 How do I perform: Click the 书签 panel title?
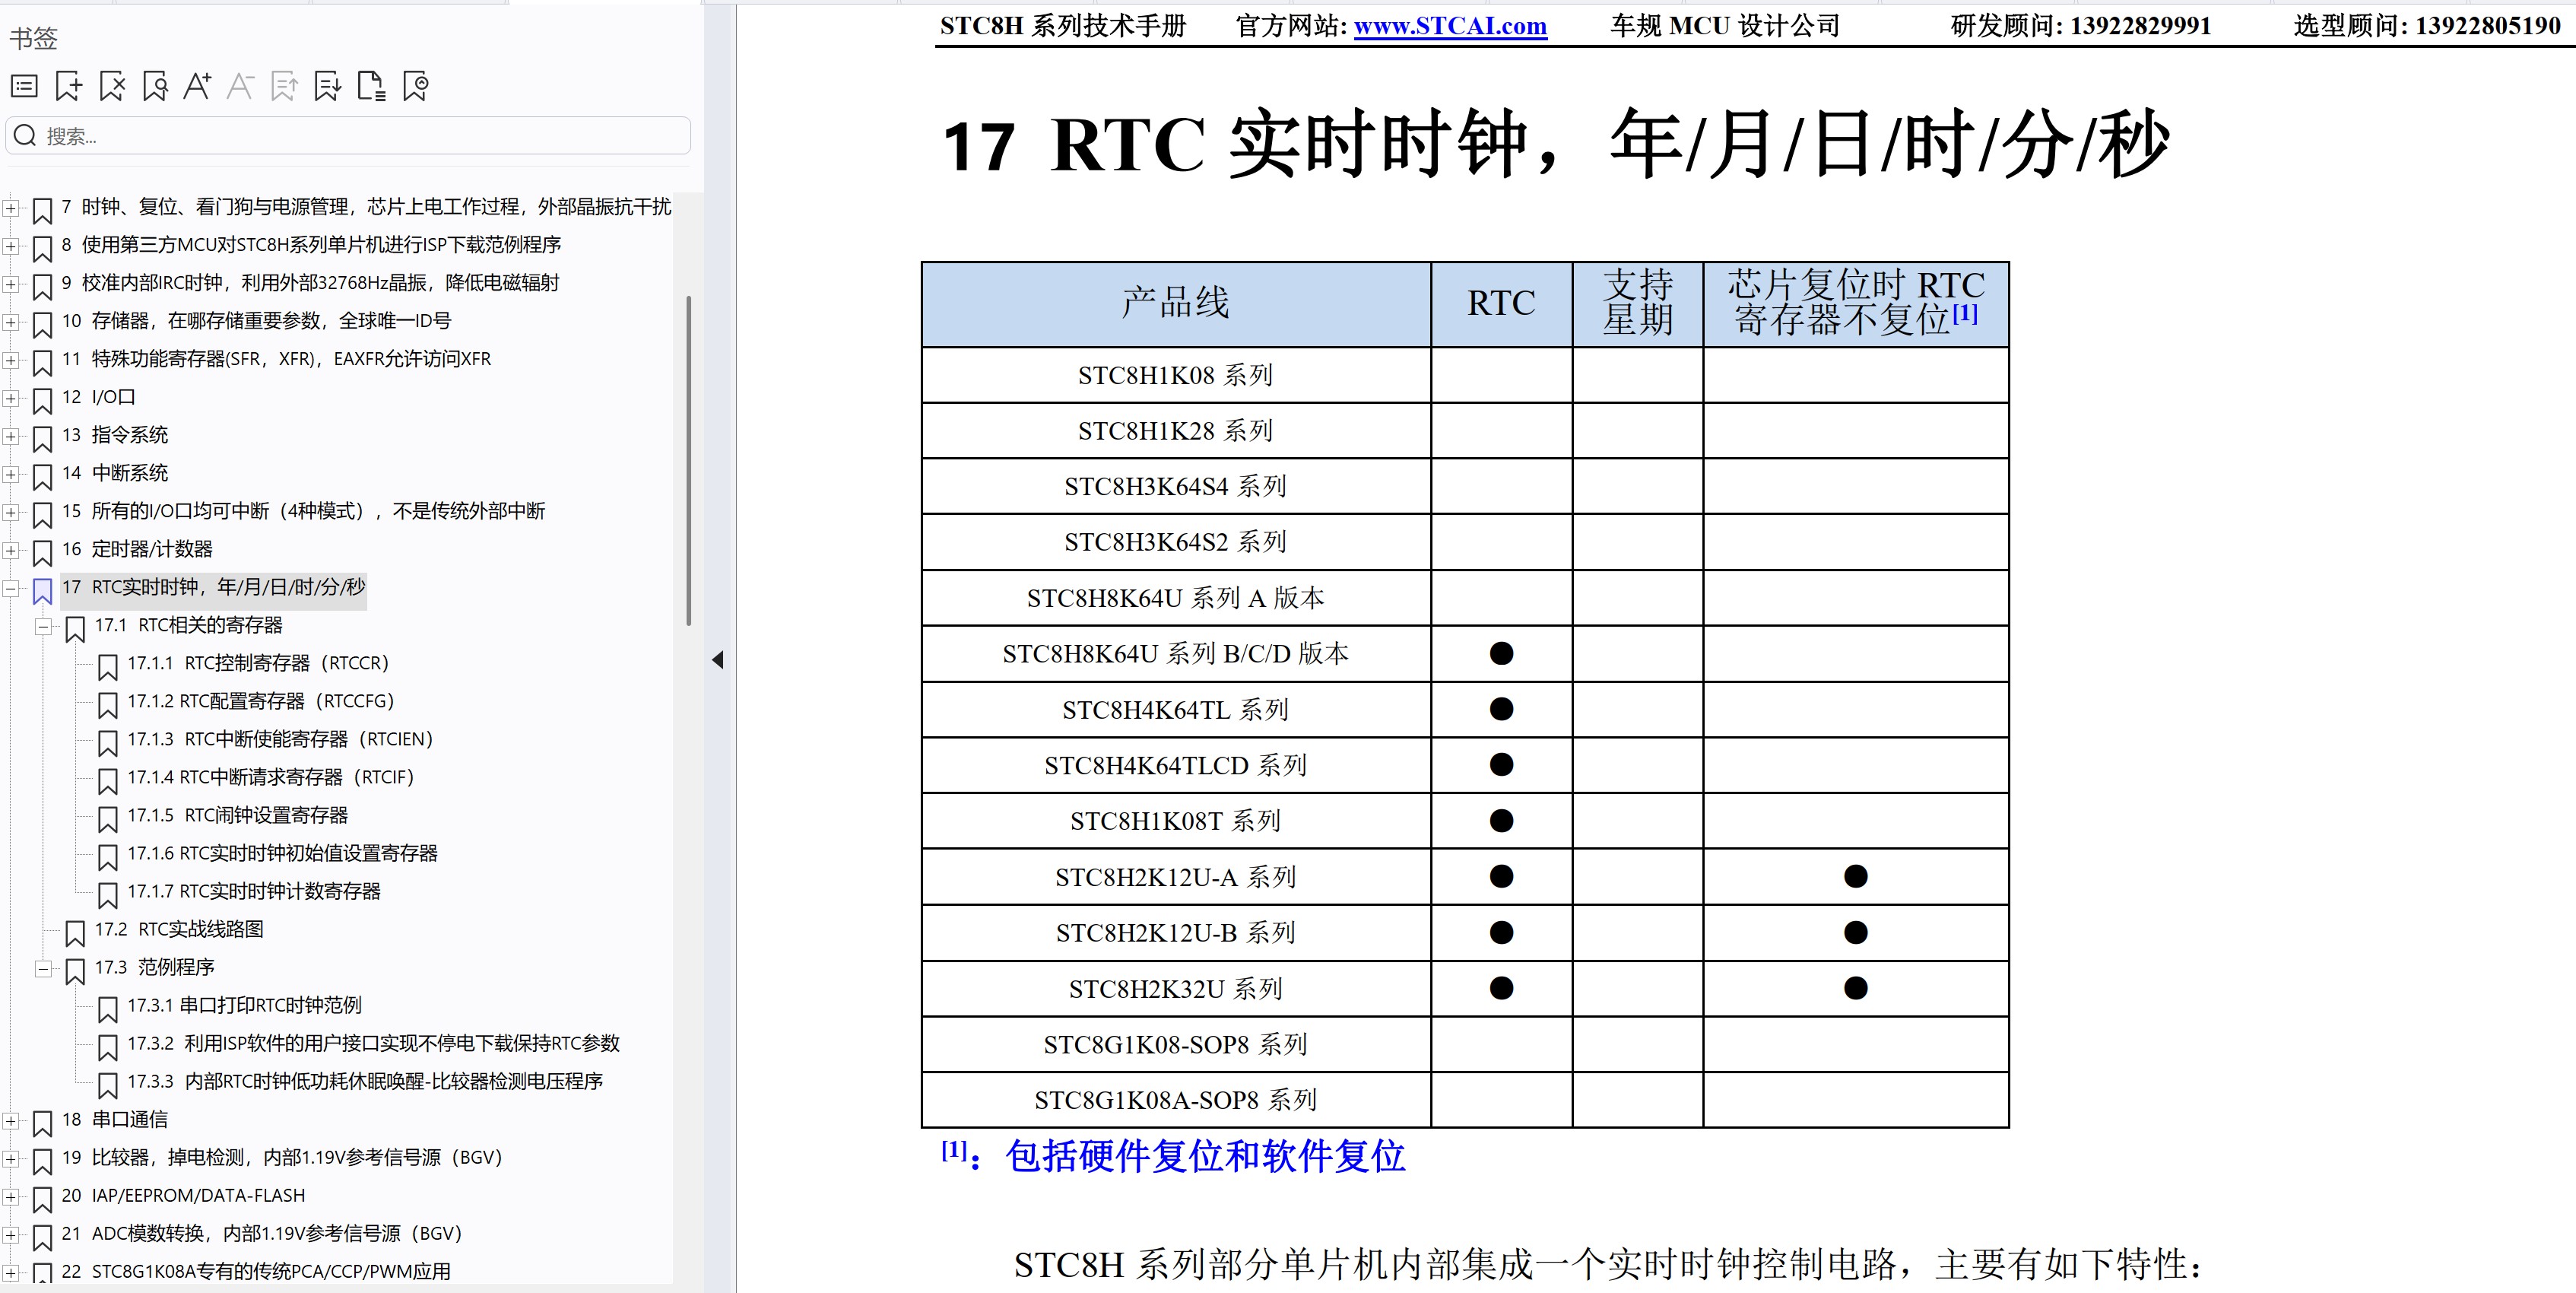33,38
